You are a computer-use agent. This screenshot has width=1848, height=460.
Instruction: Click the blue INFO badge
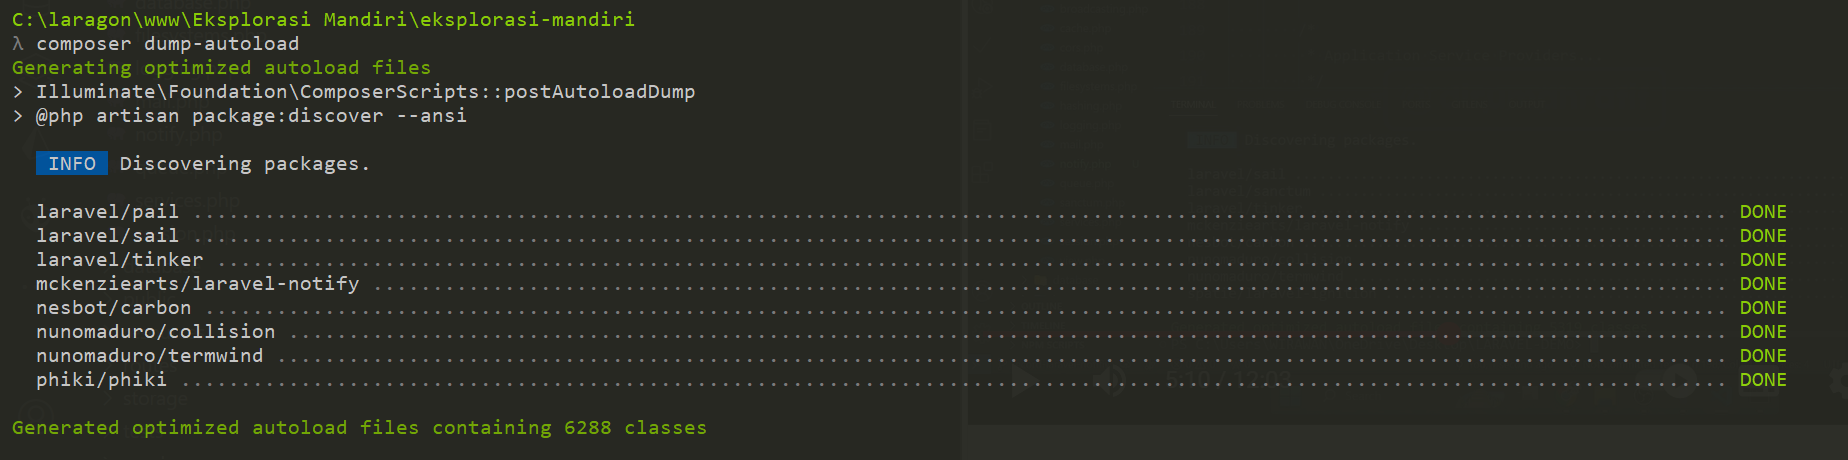[x=71, y=164]
